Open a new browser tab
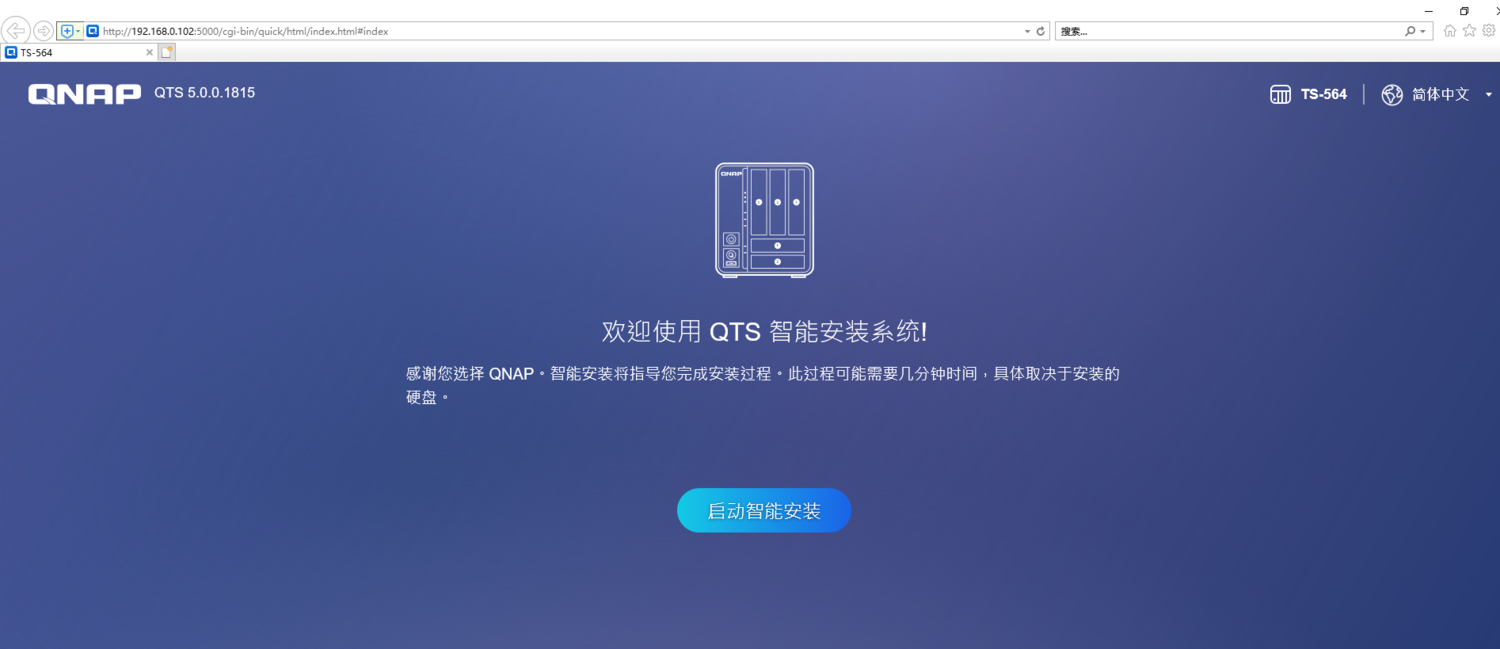Viewport: 1500px width, 649px height. tap(167, 52)
